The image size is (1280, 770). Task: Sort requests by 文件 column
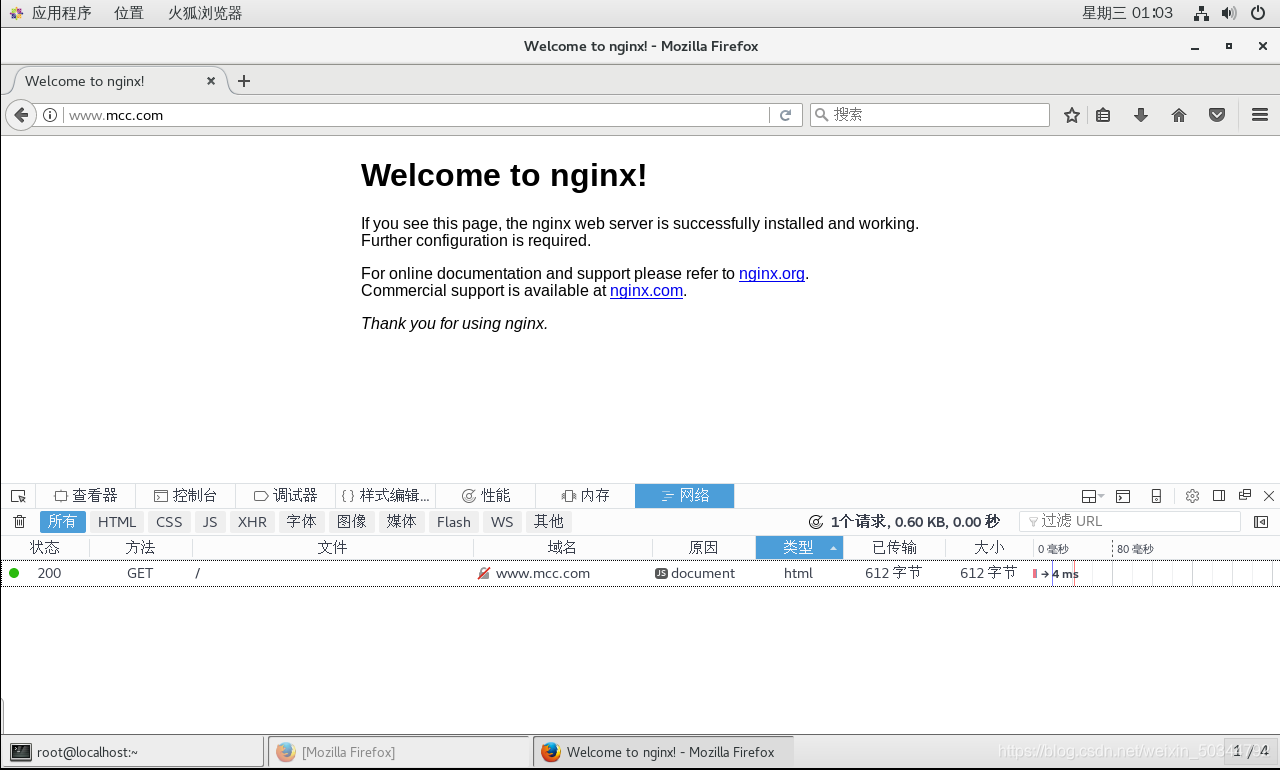click(333, 548)
